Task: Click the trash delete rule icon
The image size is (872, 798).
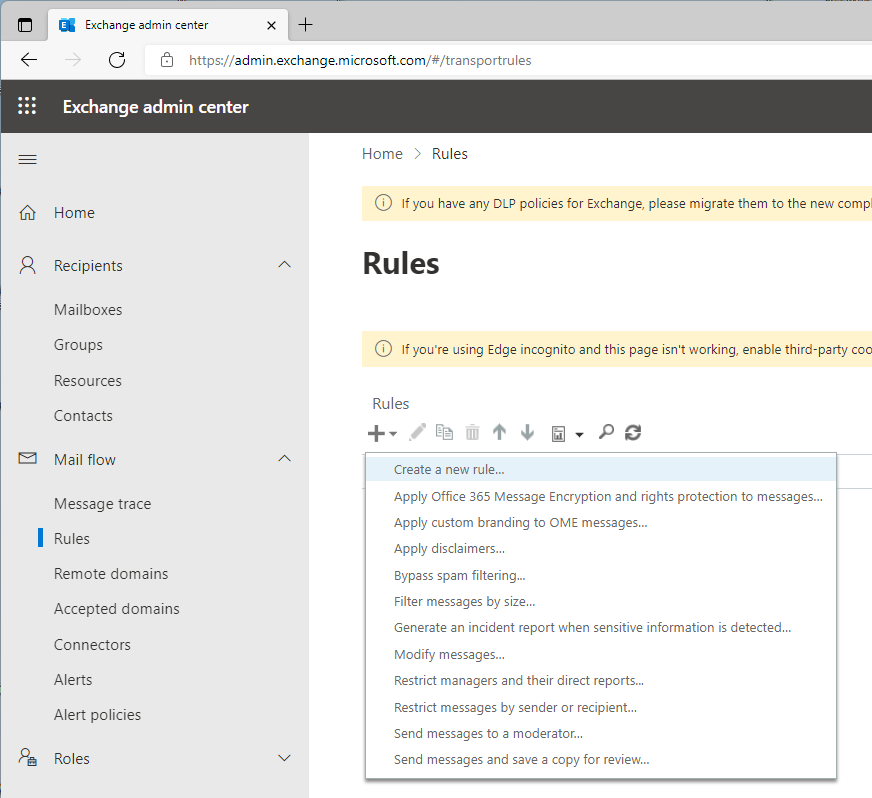Action: click(x=472, y=432)
